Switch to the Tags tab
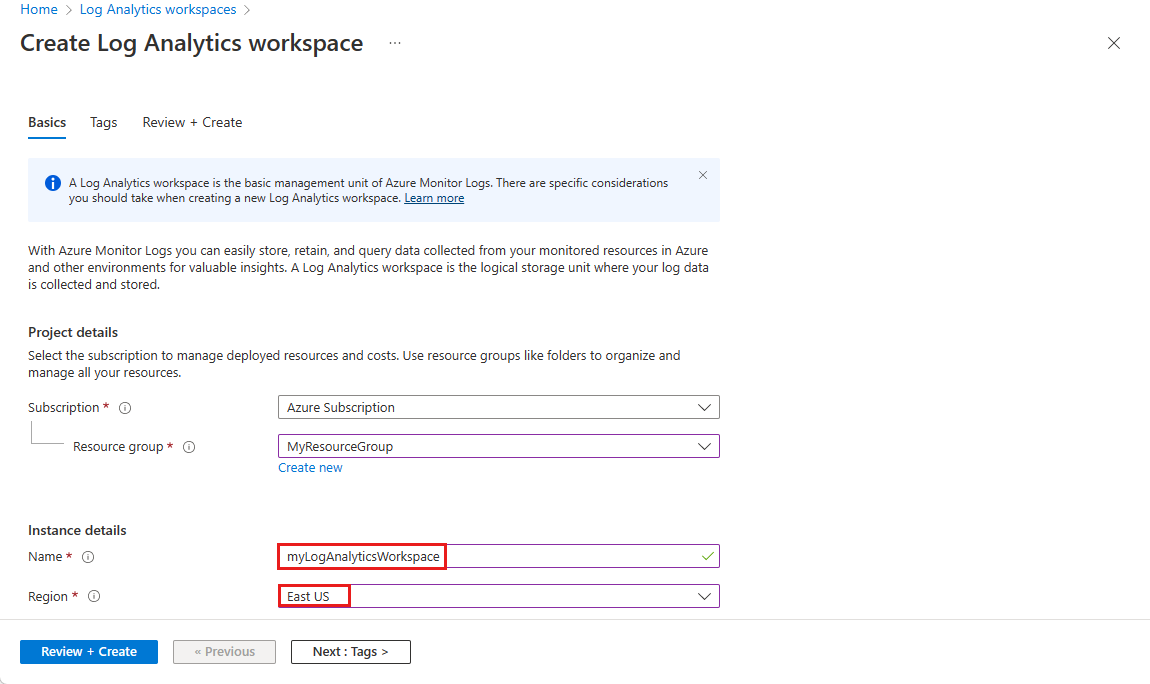 pos(103,122)
